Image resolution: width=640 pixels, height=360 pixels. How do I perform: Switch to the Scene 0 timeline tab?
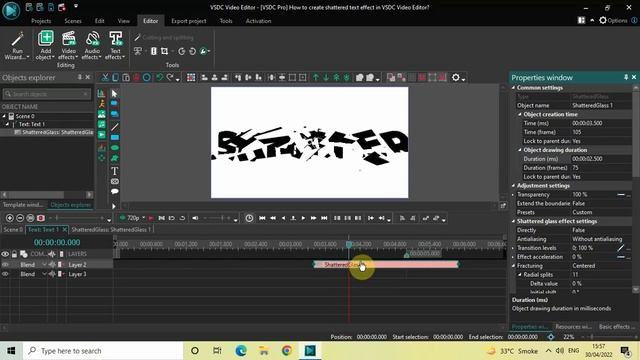13,230
